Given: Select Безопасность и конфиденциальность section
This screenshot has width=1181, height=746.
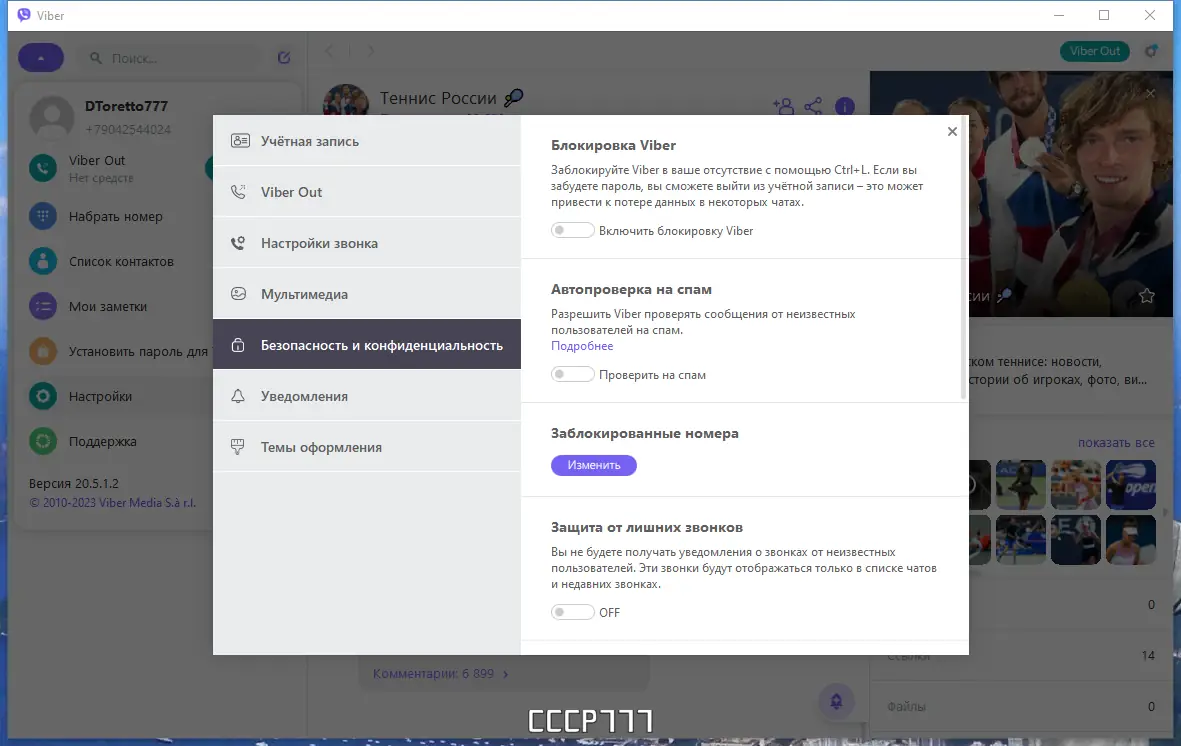Looking at the screenshot, I should coord(367,345).
